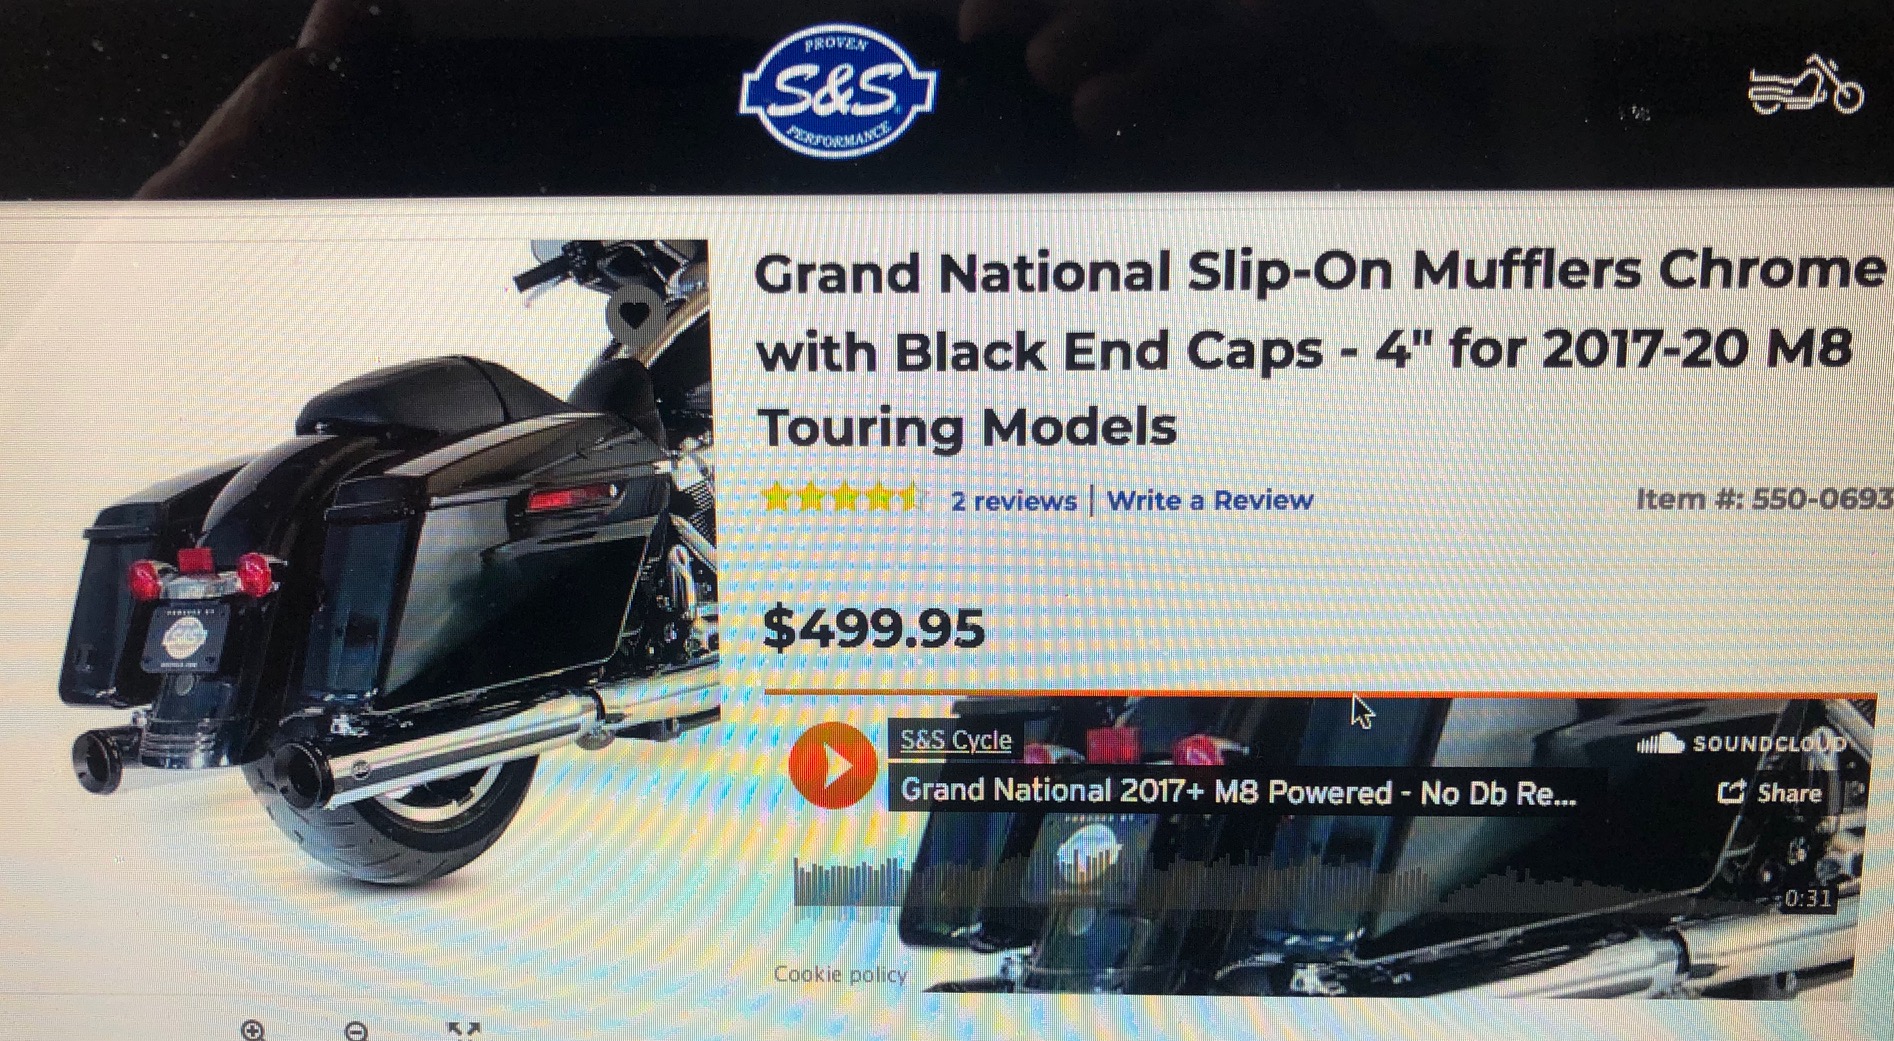Click the Share button on the player
The height and width of the screenshot is (1041, 1894).
[x=1769, y=793]
